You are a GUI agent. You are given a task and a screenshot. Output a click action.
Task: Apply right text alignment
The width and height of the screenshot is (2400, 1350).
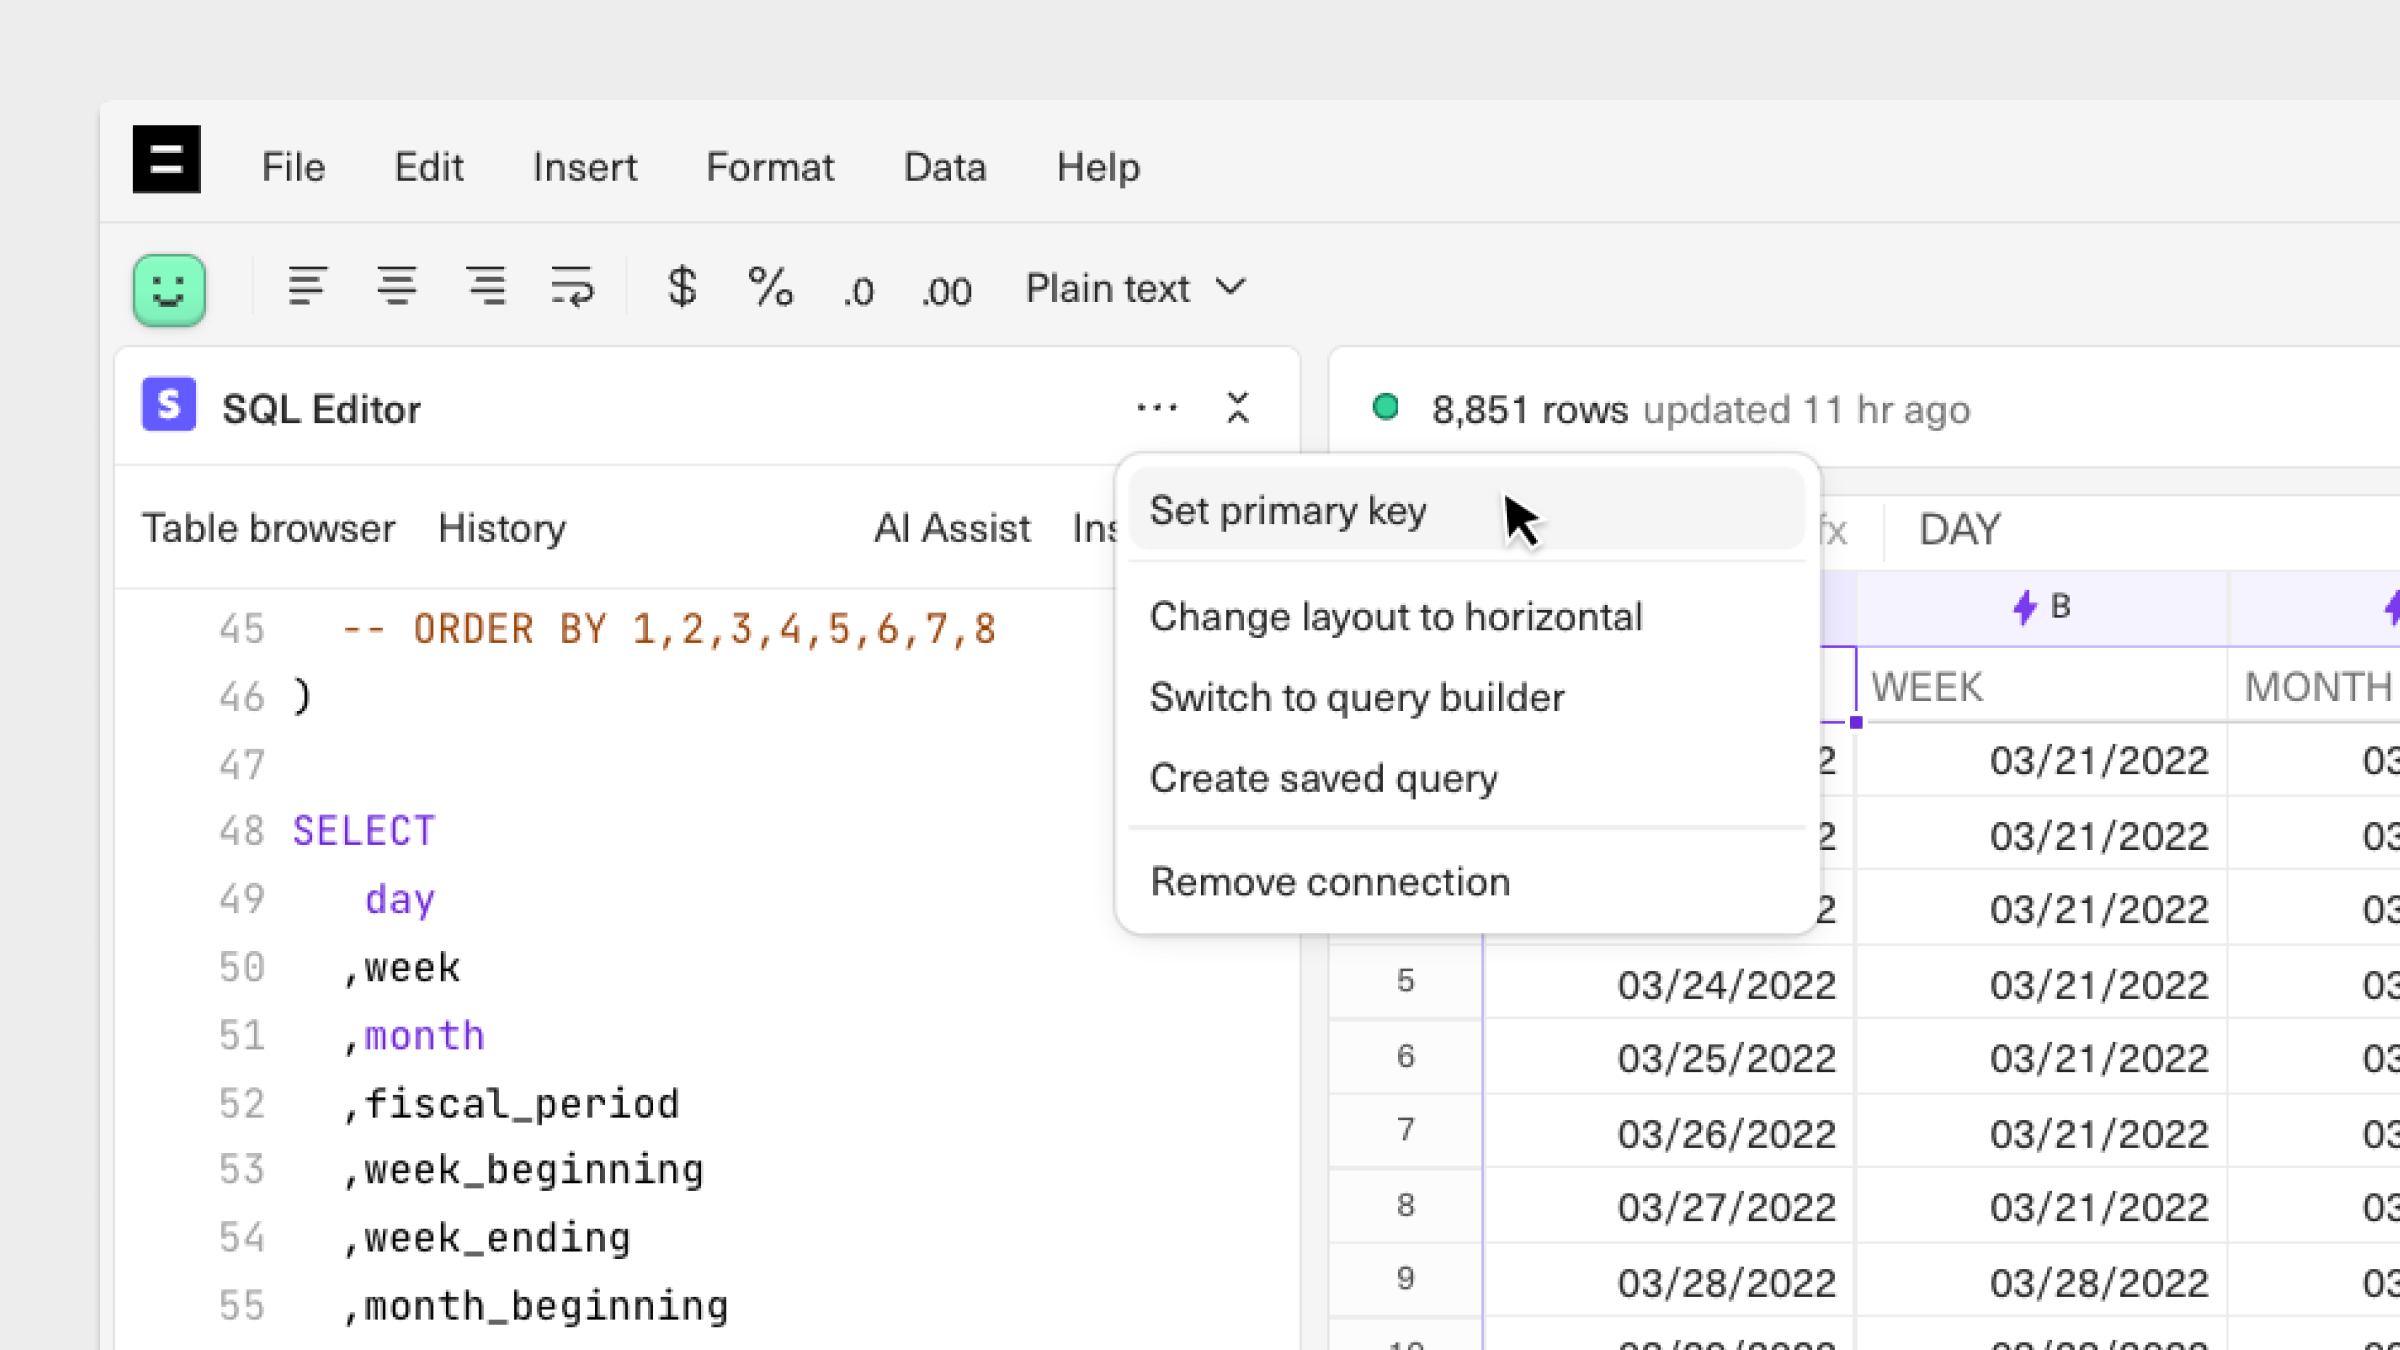[x=486, y=288]
